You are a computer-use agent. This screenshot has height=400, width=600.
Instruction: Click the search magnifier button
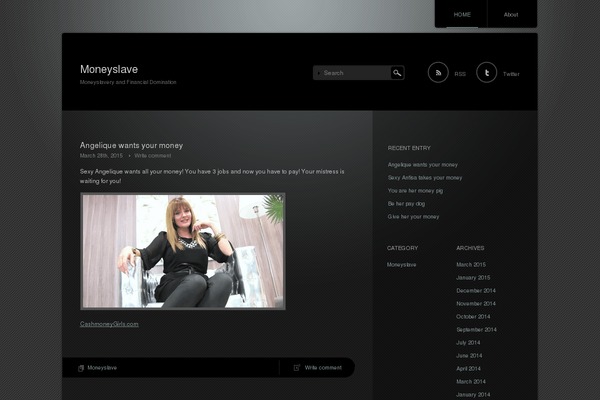[397, 73]
